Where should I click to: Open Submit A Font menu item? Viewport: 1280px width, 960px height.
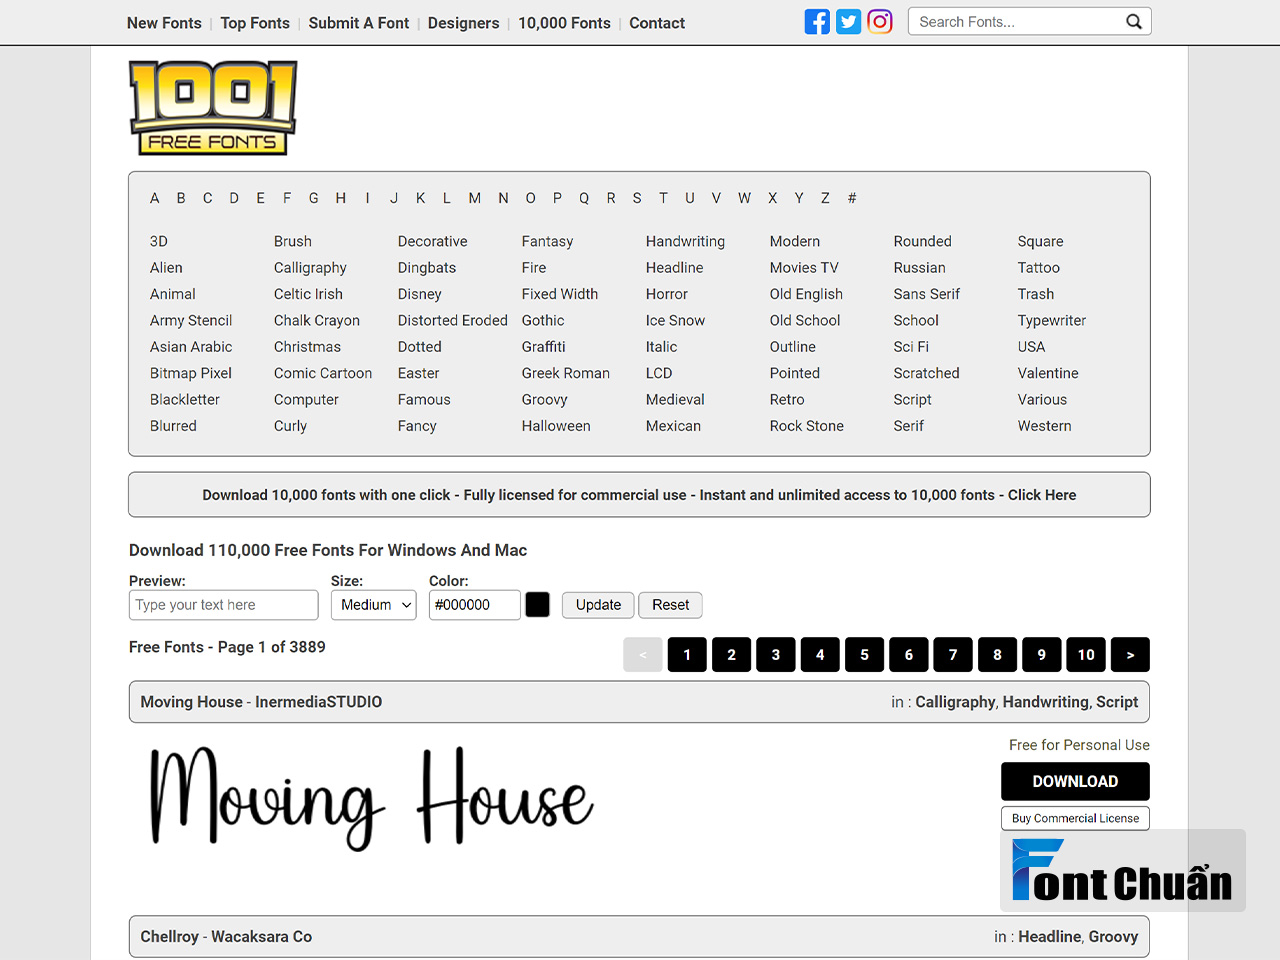click(359, 23)
